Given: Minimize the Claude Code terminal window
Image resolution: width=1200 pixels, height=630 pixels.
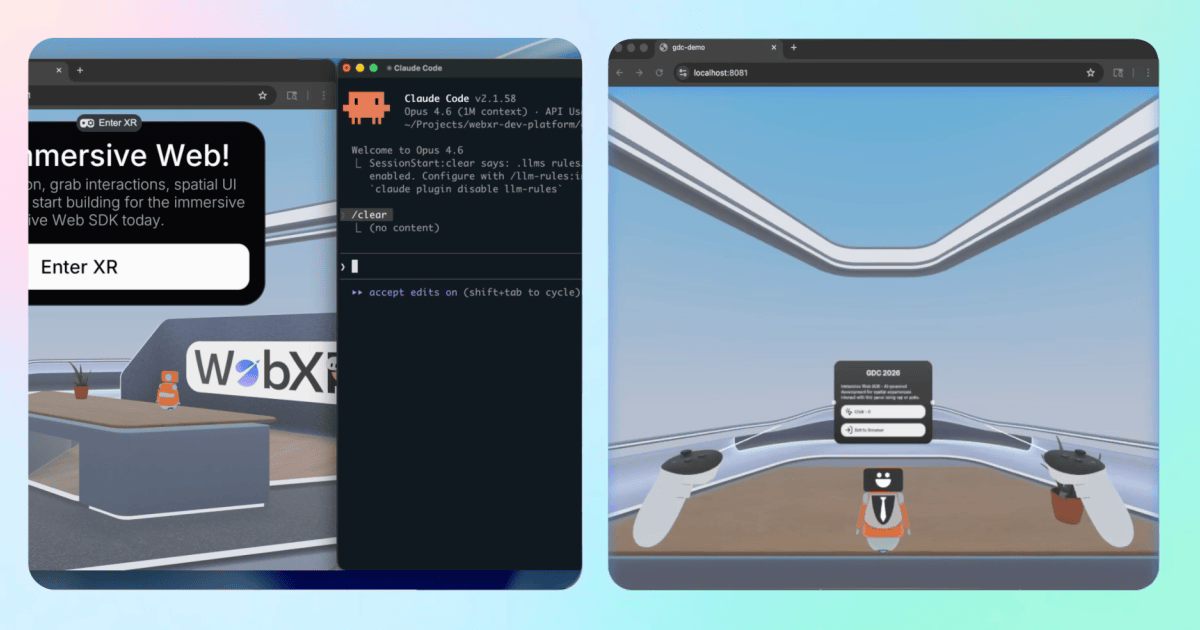Looking at the screenshot, I should [x=360, y=68].
